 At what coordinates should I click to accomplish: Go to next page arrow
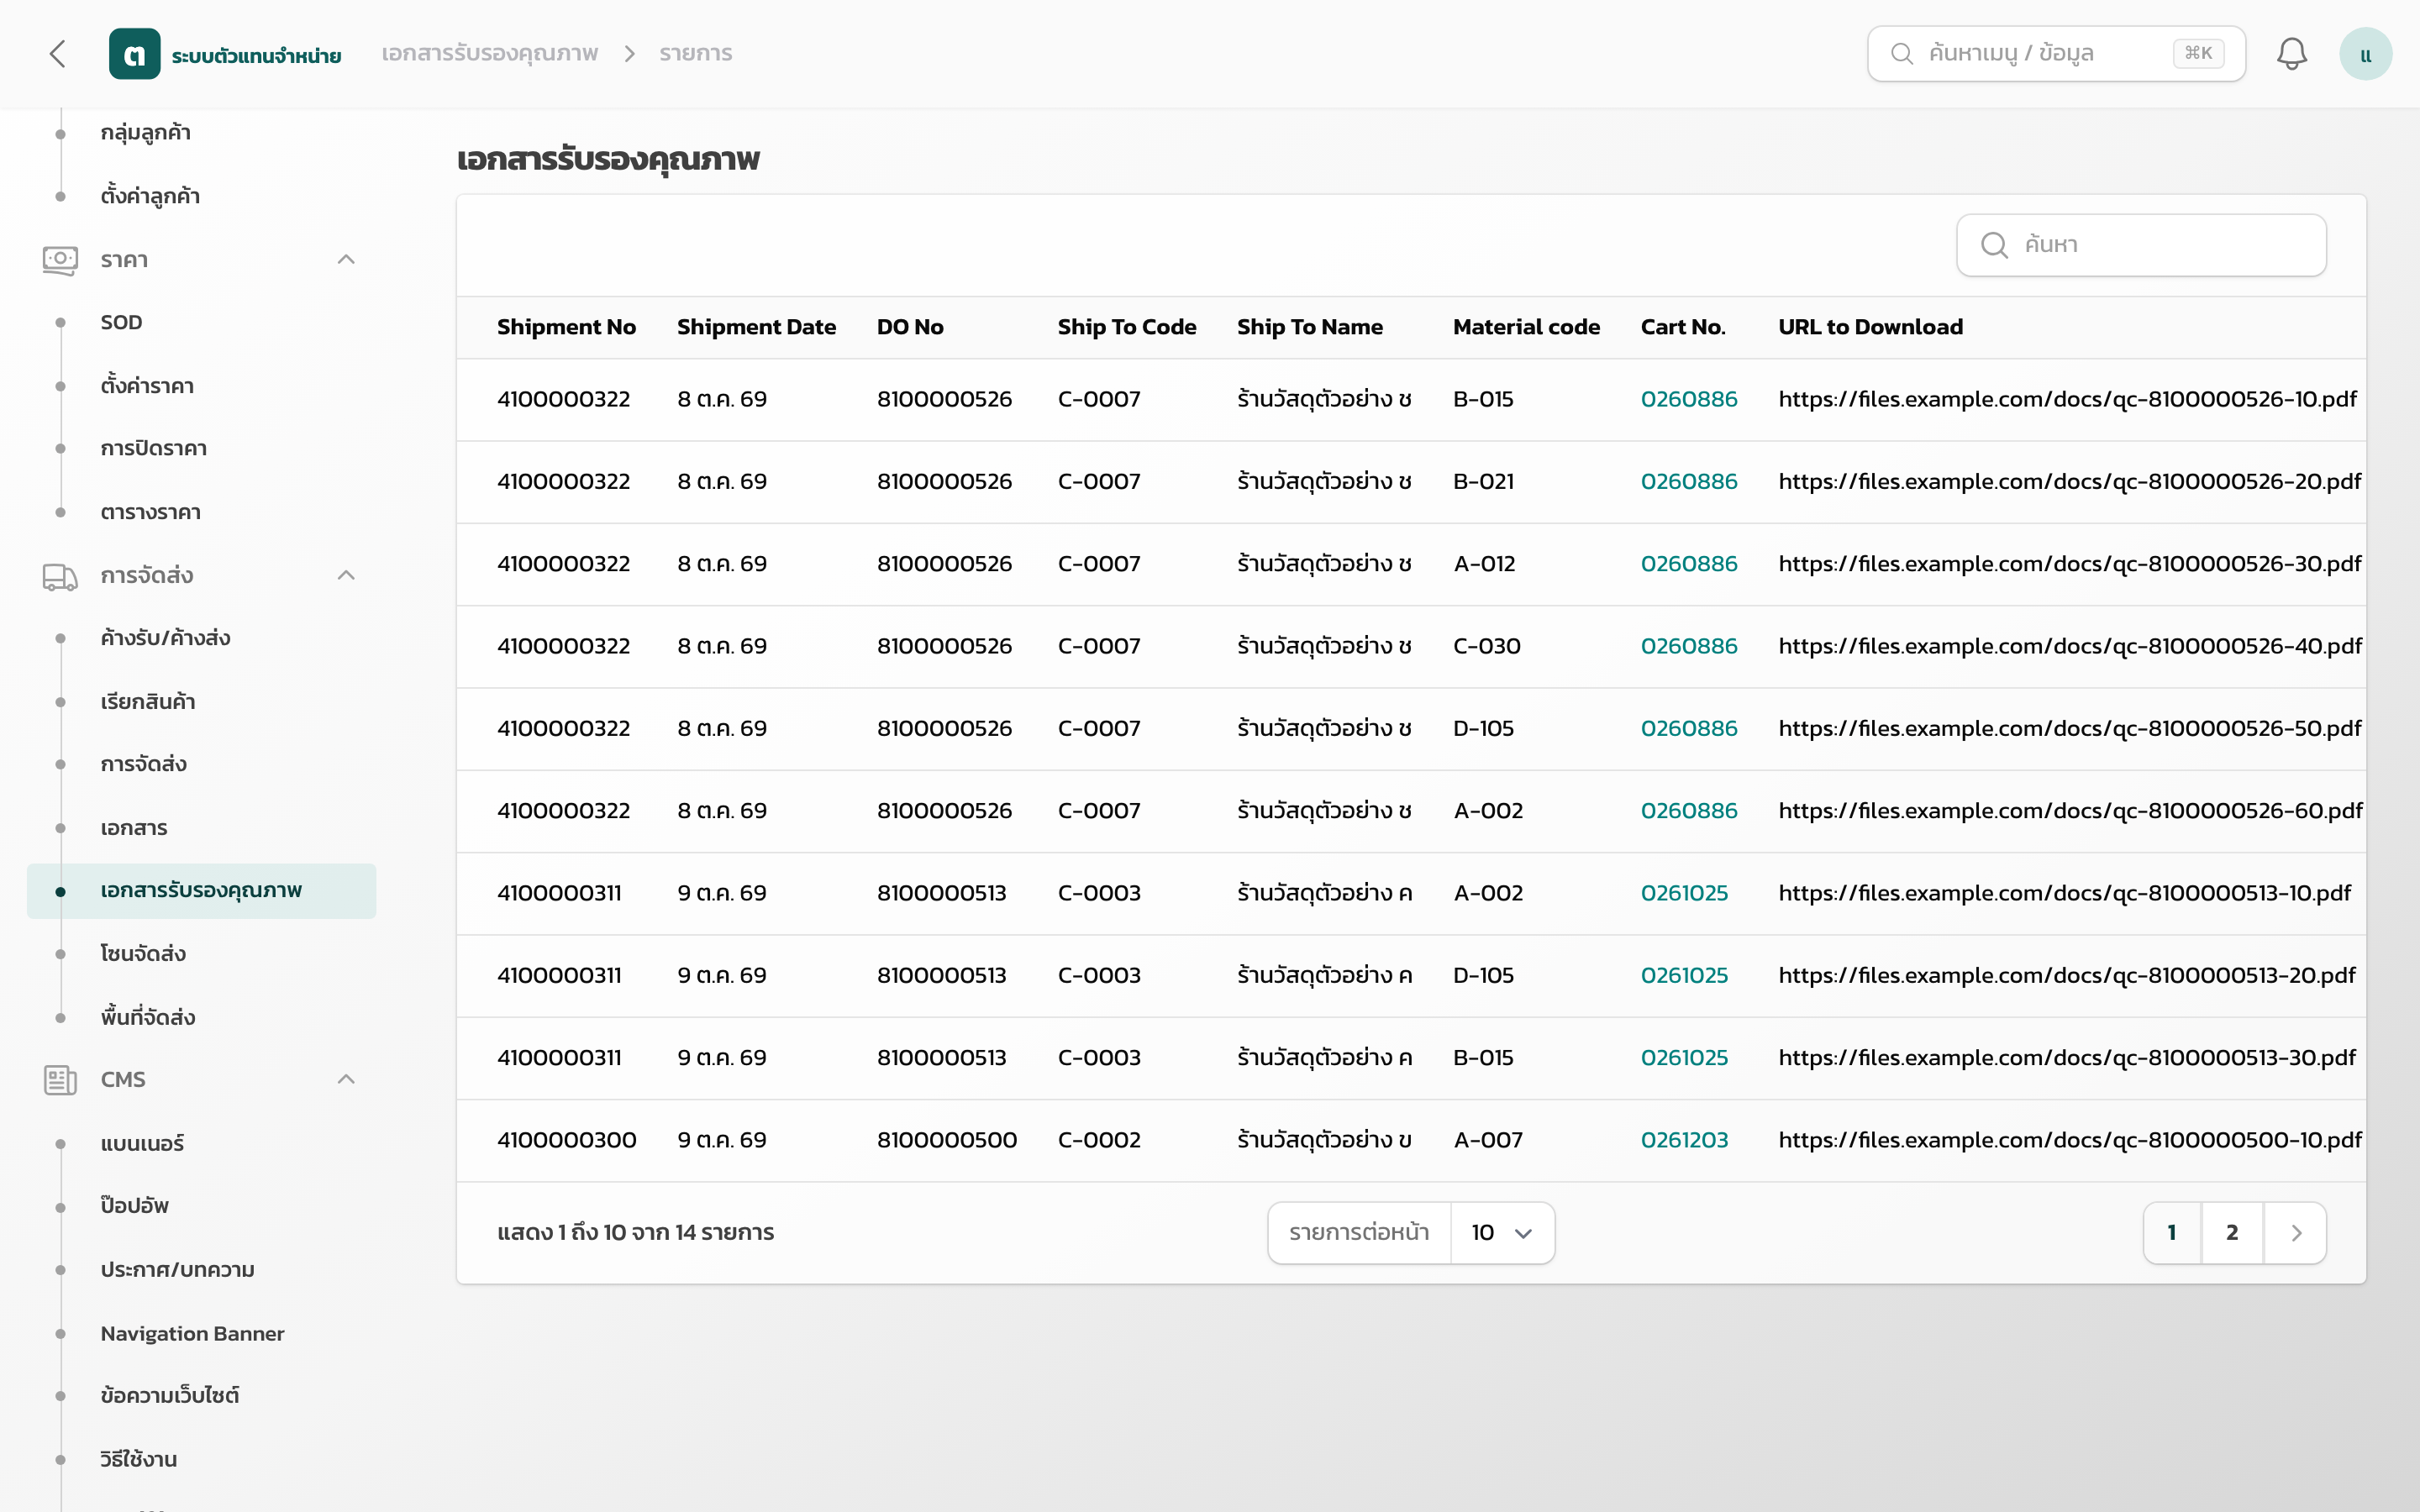2296,1233
